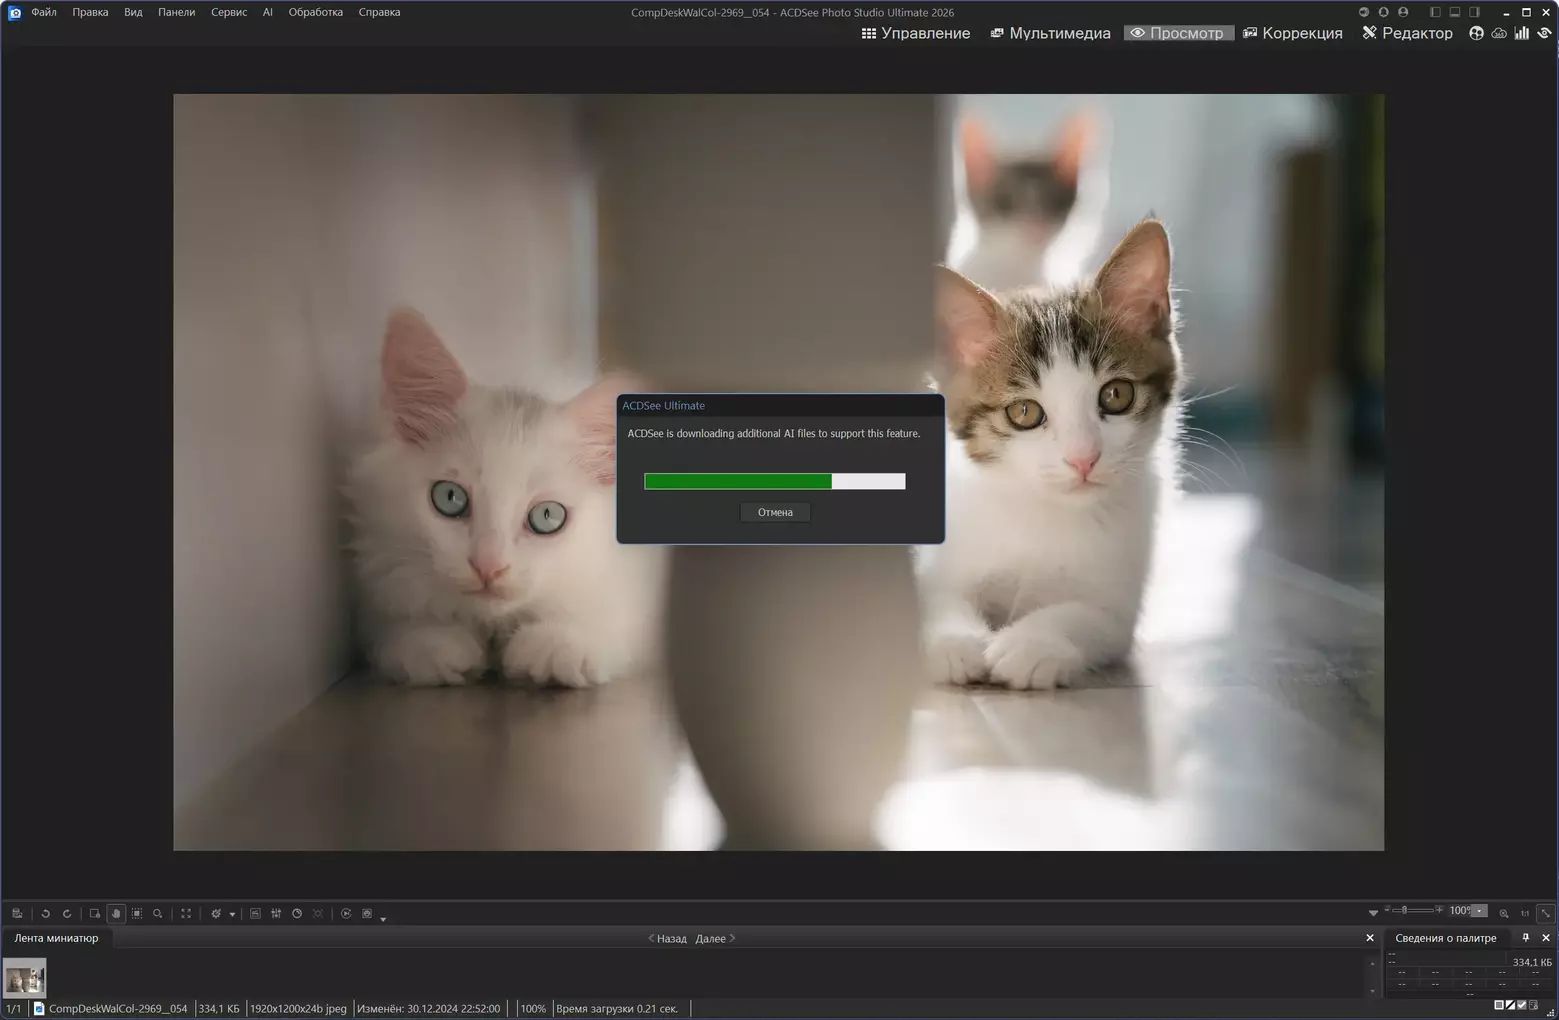1559x1020 pixels.
Task: Select the Zoom magnifier tool
Action: pyautogui.click(x=158, y=914)
